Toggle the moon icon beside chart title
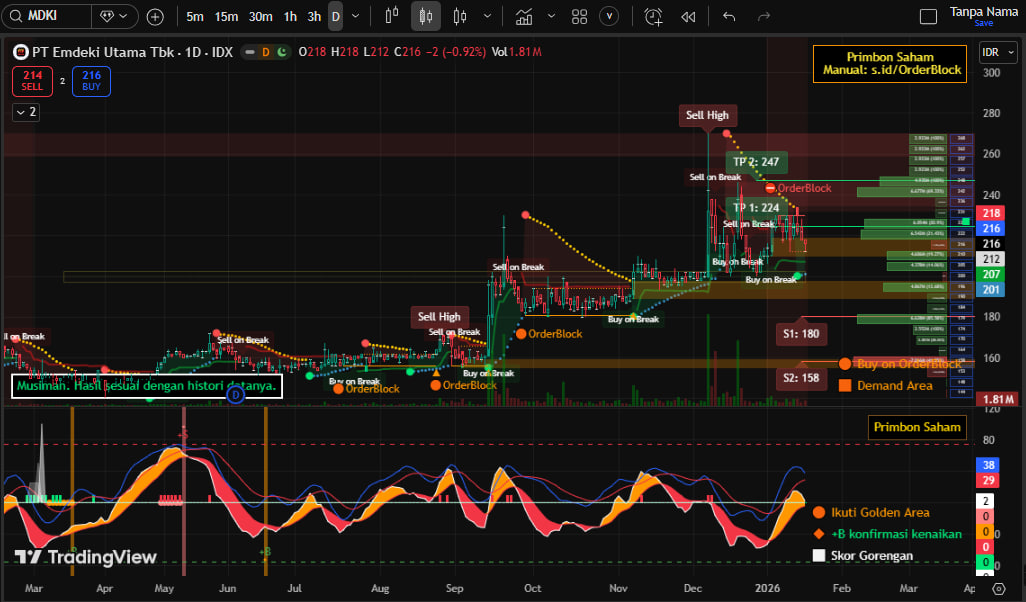 [282, 52]
